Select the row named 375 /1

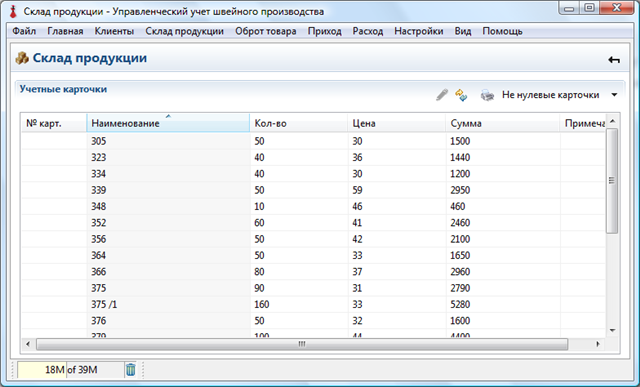tap(313, 305)
